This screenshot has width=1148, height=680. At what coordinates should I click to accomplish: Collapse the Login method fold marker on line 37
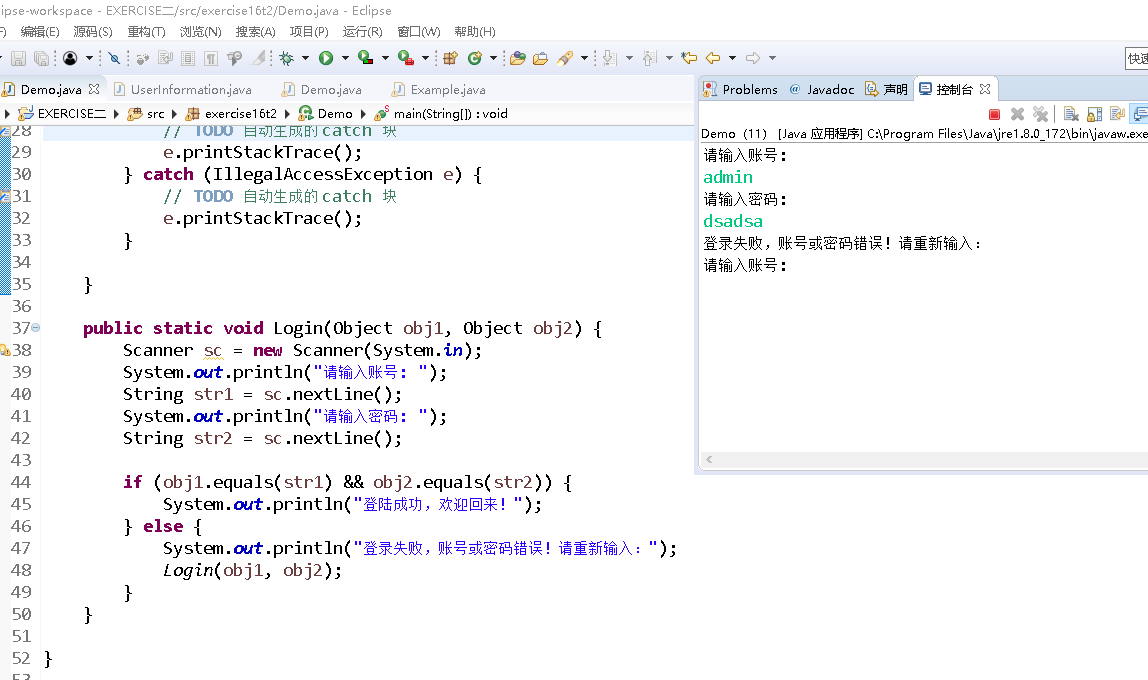pyautogui.click(x=36, y=328)
